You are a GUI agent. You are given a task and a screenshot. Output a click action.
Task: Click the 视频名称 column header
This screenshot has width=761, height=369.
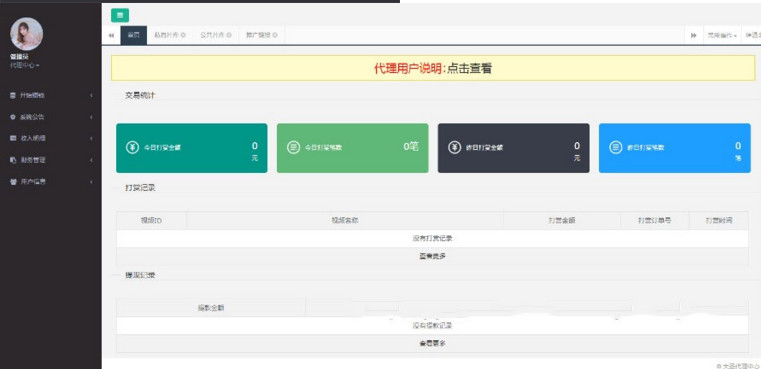click(x=345, y=220)
